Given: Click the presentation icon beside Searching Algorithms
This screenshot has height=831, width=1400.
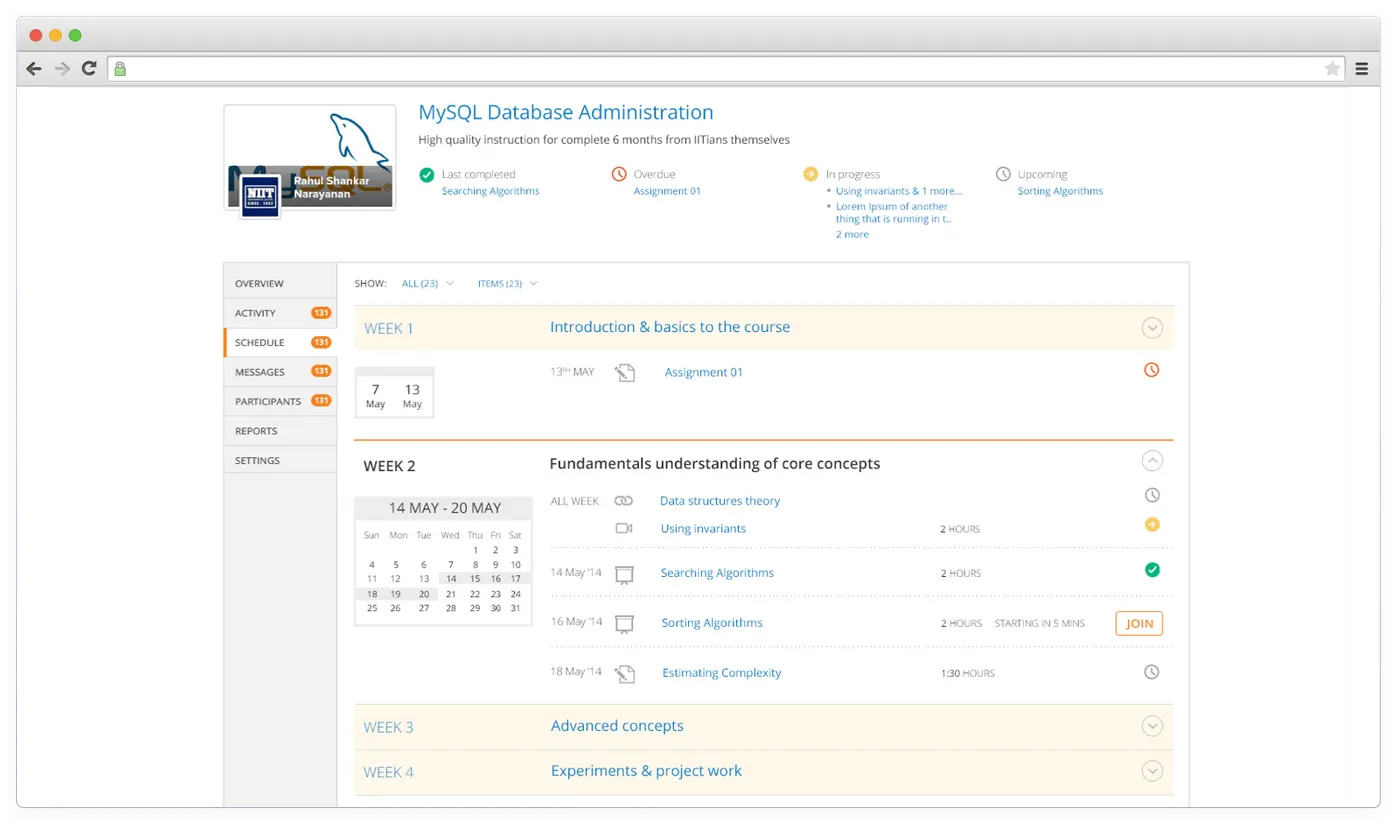Looking at the screenshot, I should click(625, 574).
